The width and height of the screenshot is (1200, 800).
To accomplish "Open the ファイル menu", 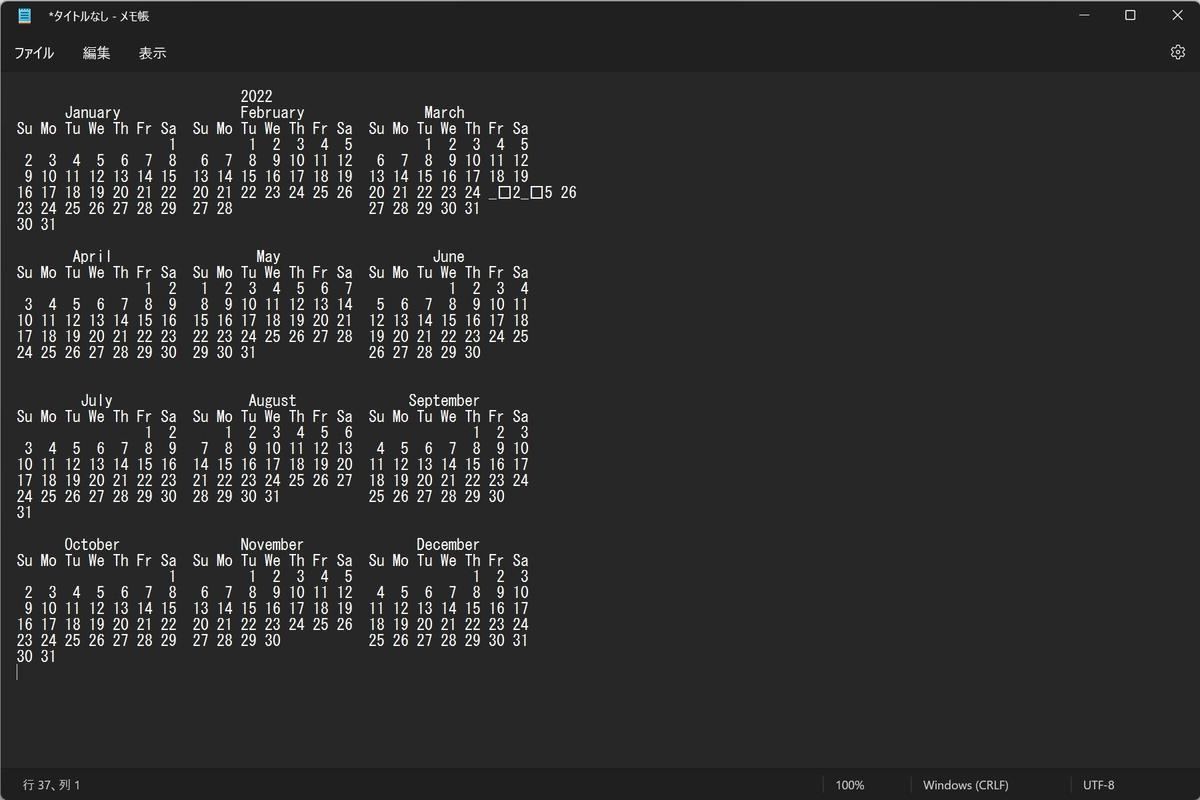I will click(x=34, y=53).
